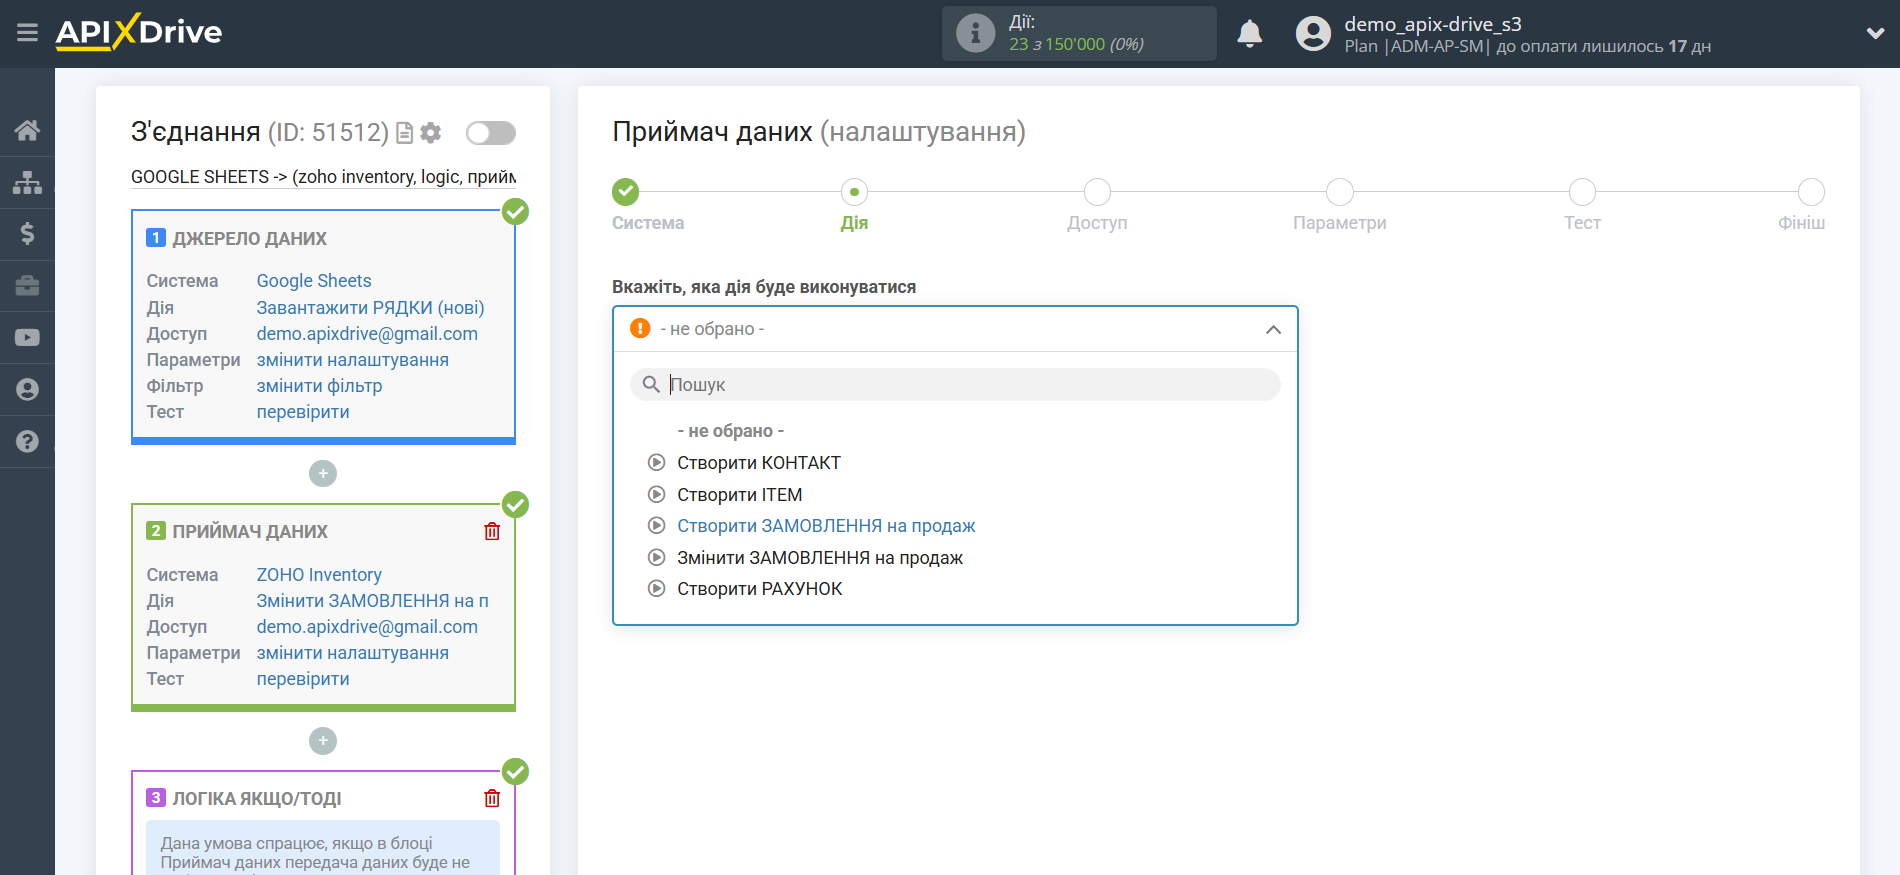Open Завантажити РЯДКИ (нові) action link
The image size is (1900, 875).
click(370, 308)
